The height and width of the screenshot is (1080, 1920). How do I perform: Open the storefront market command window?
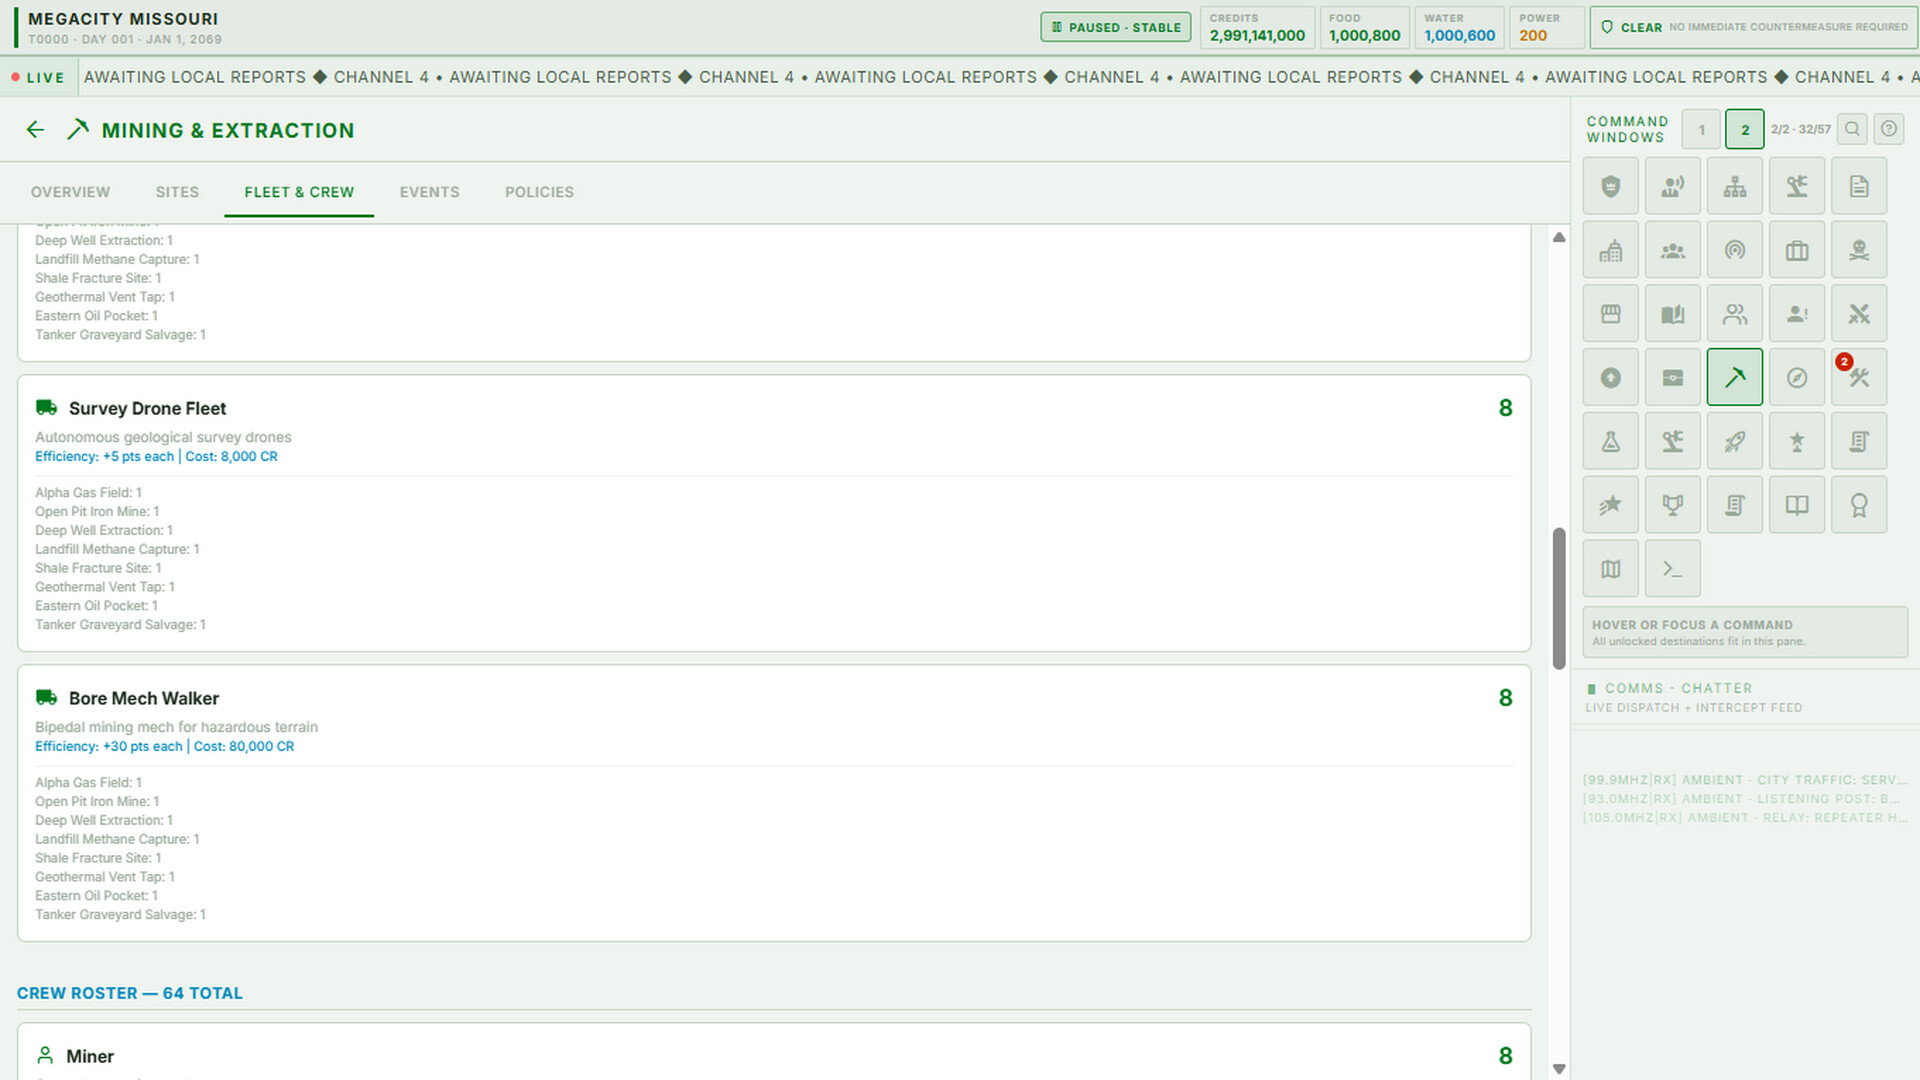tap(1610, 314)
